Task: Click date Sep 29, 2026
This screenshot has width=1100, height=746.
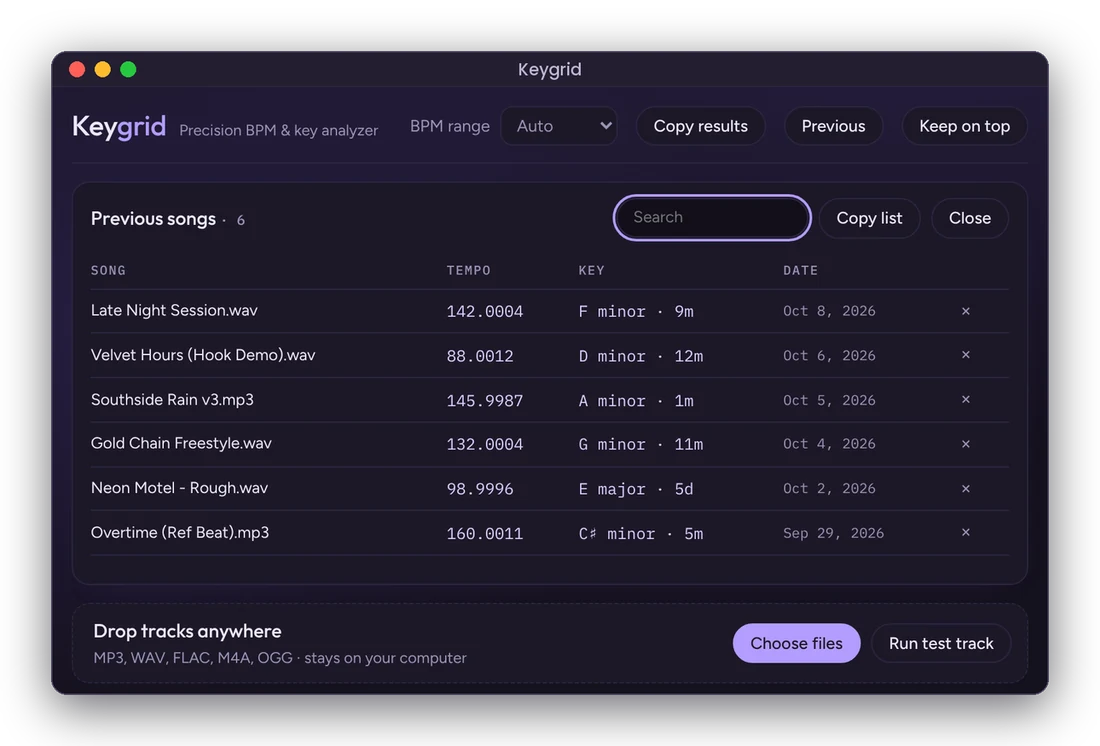Action: 833,533
